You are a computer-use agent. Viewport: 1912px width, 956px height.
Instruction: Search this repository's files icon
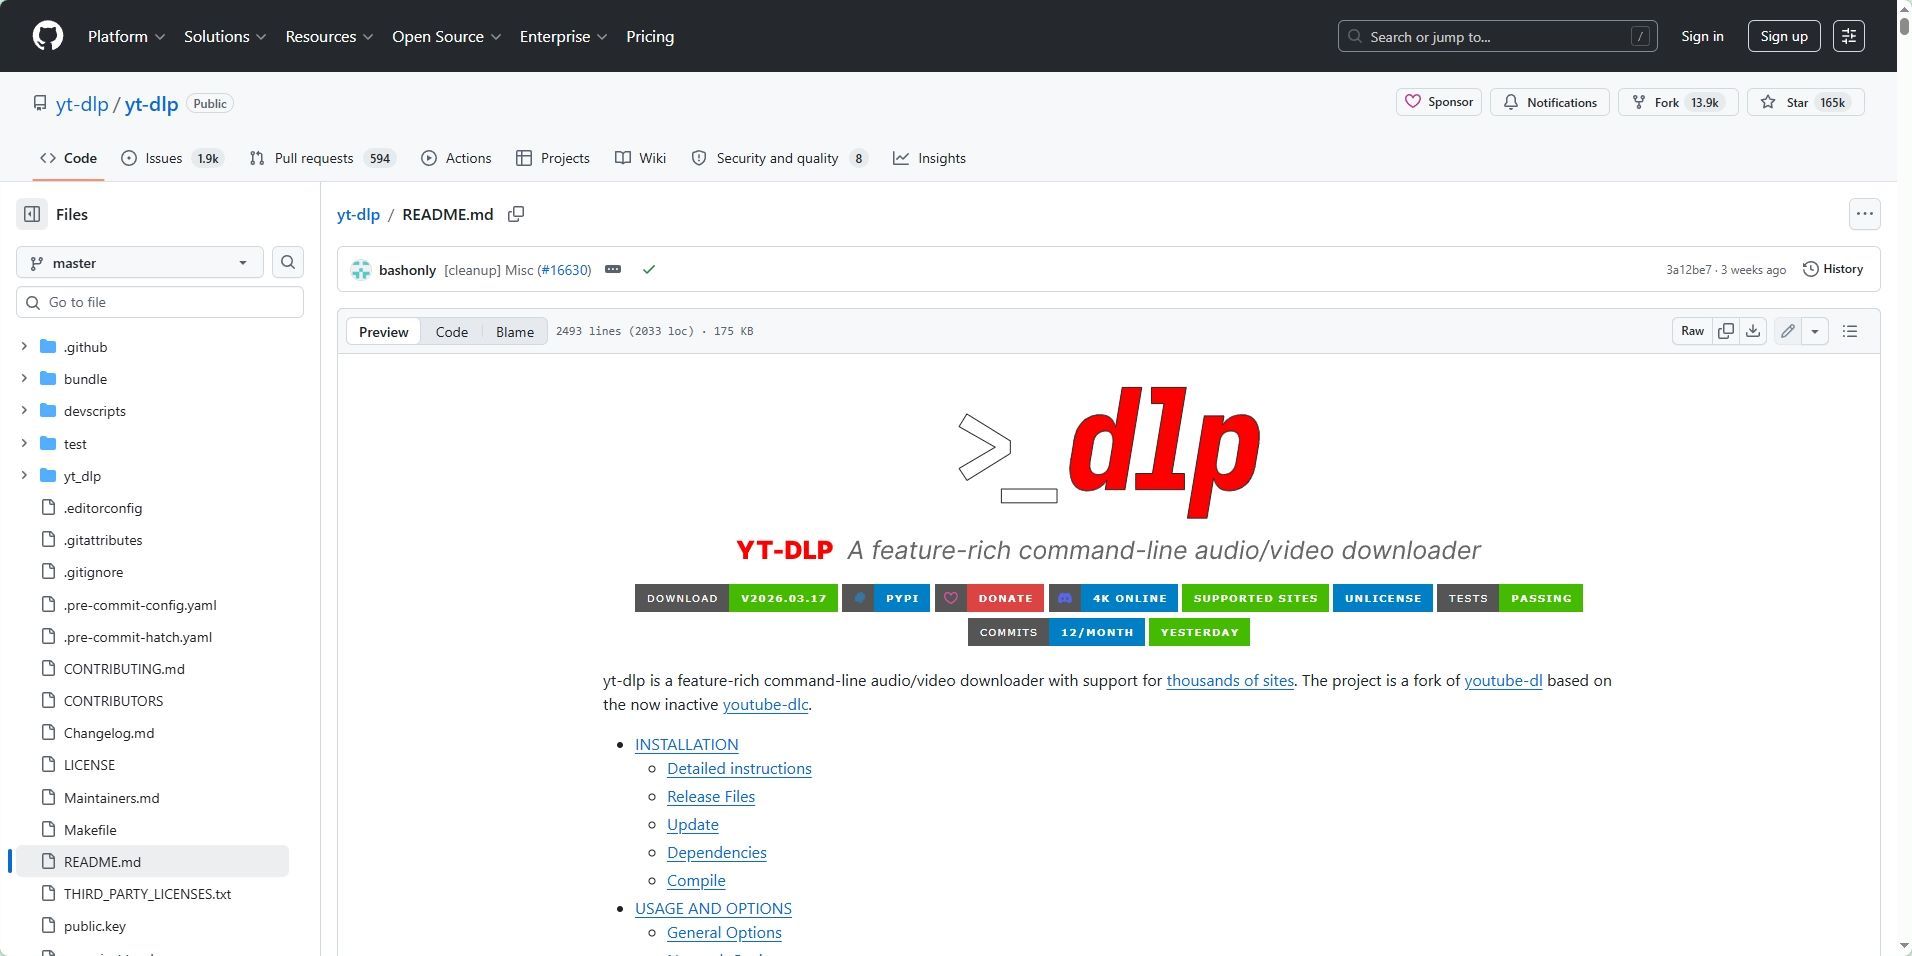288,262
